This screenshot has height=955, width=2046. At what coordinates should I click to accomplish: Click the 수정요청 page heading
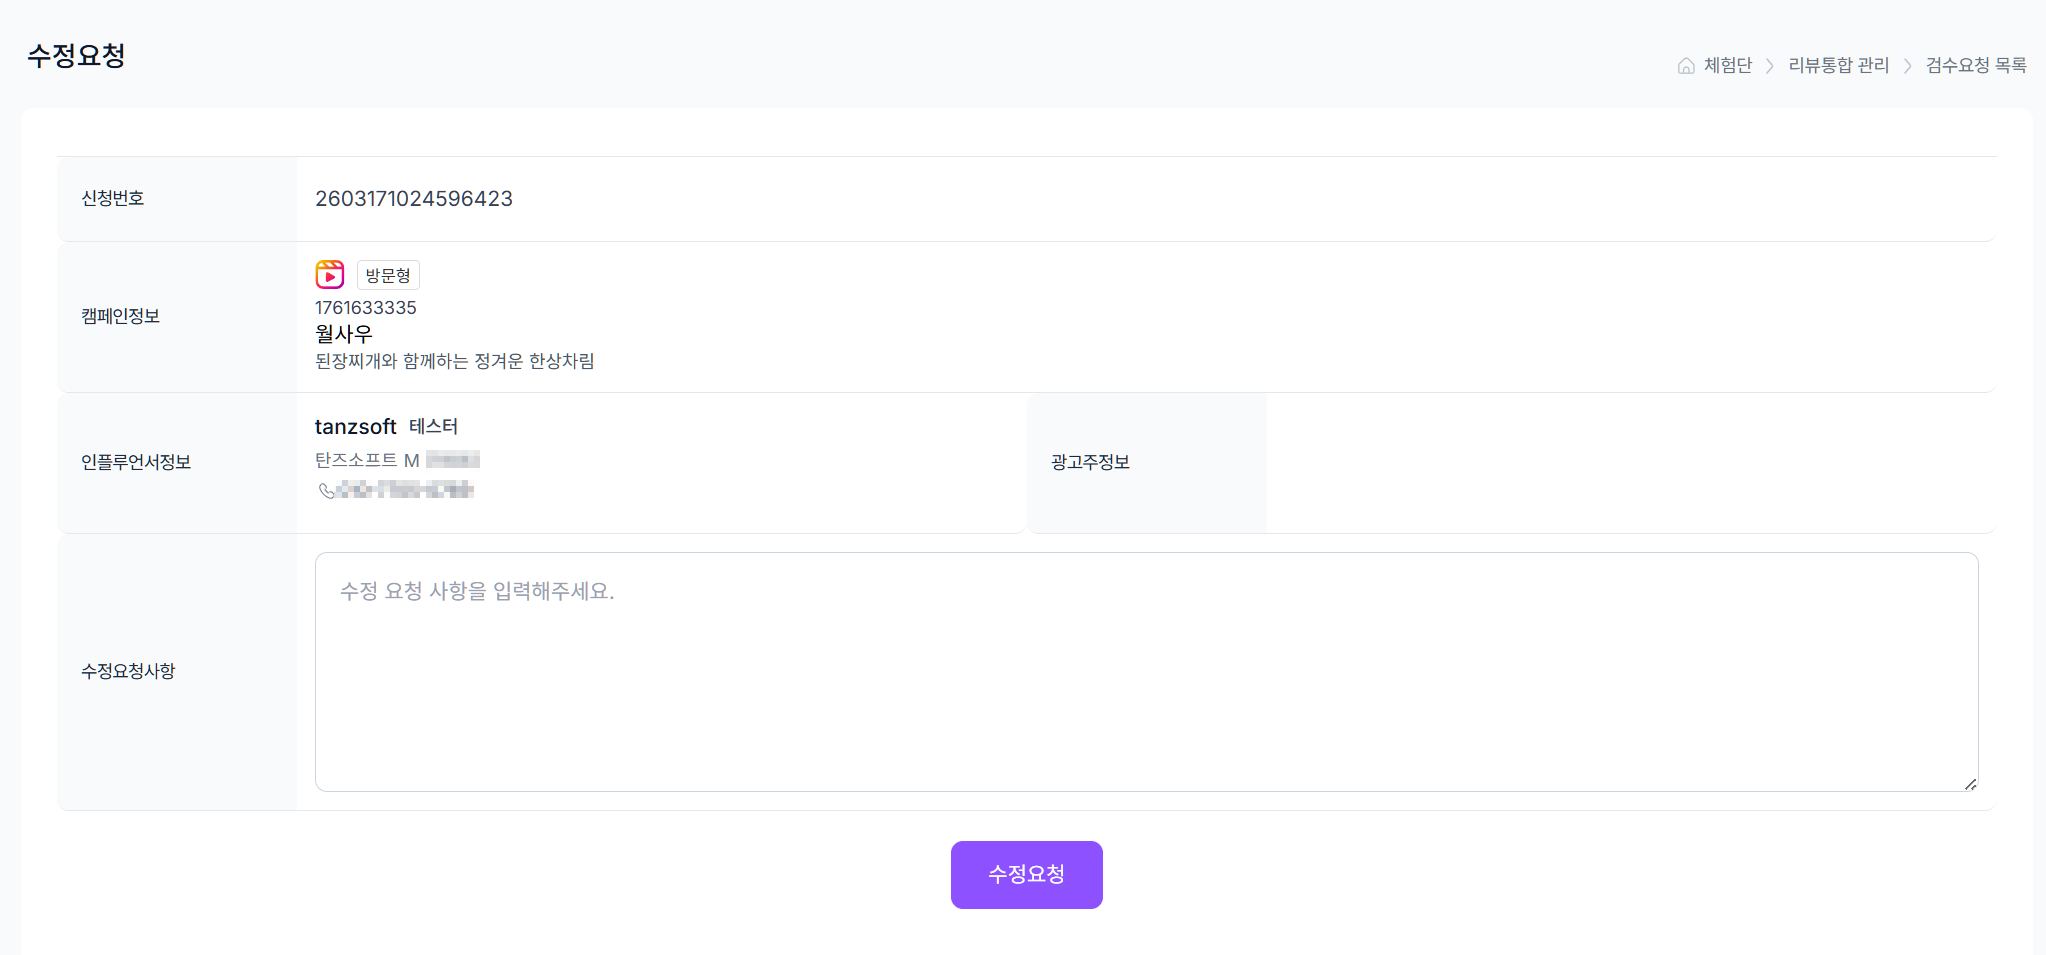[x=76, y=56]
